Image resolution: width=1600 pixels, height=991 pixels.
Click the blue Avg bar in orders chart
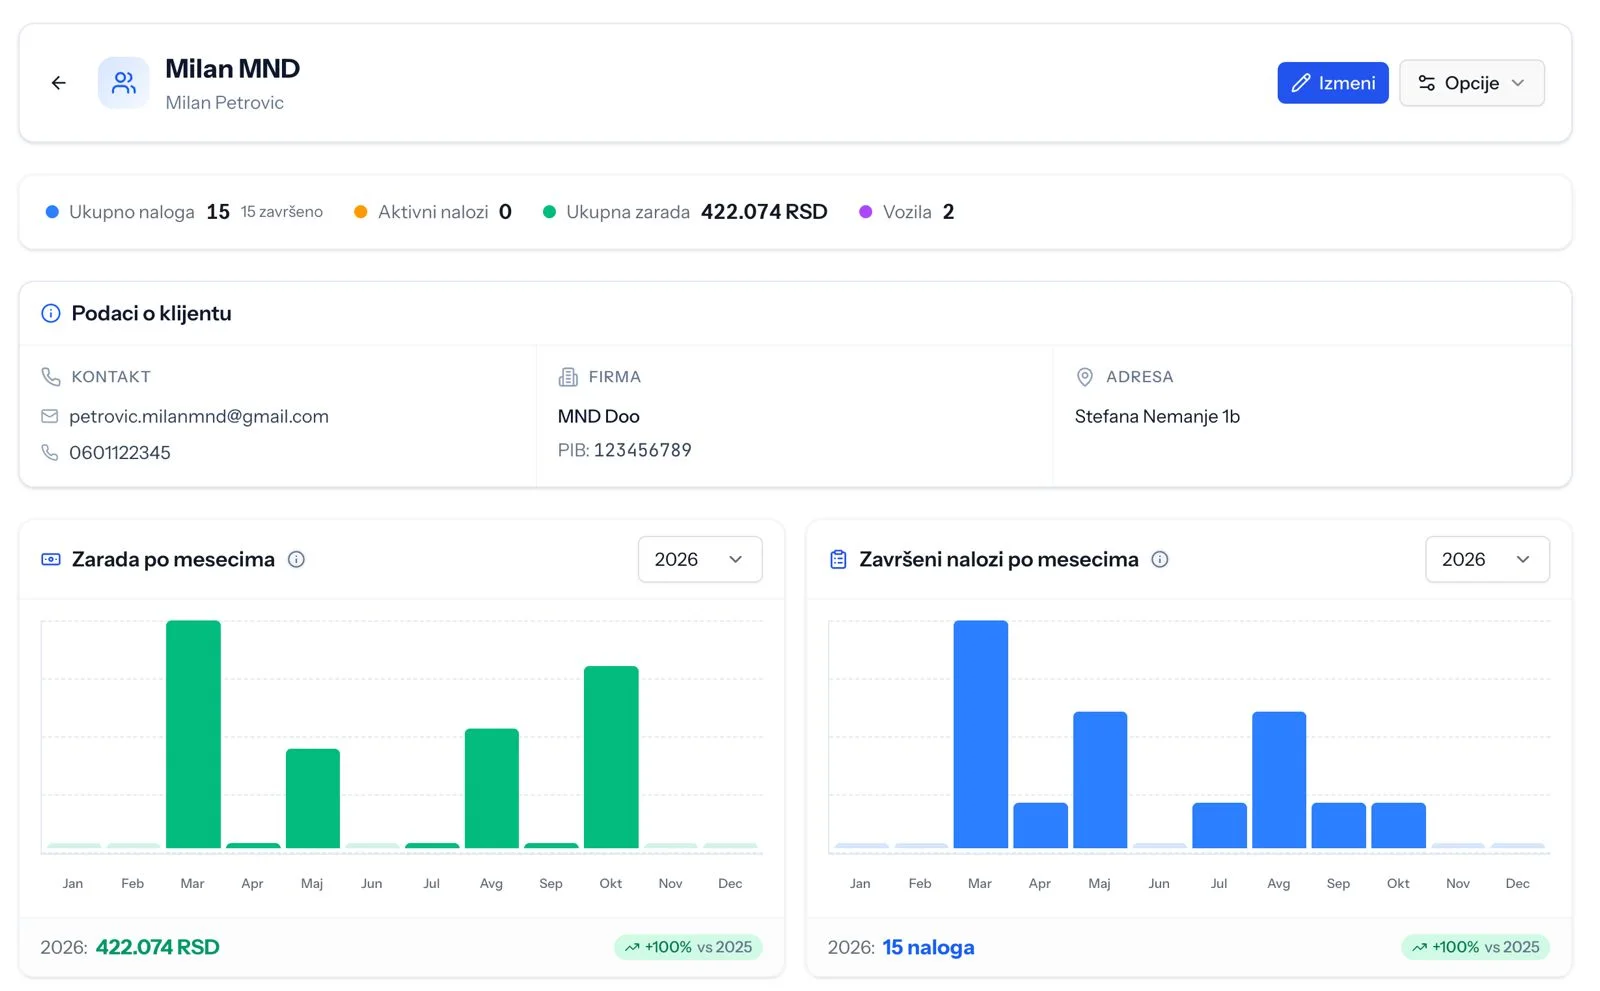[x=1279, y=780]
